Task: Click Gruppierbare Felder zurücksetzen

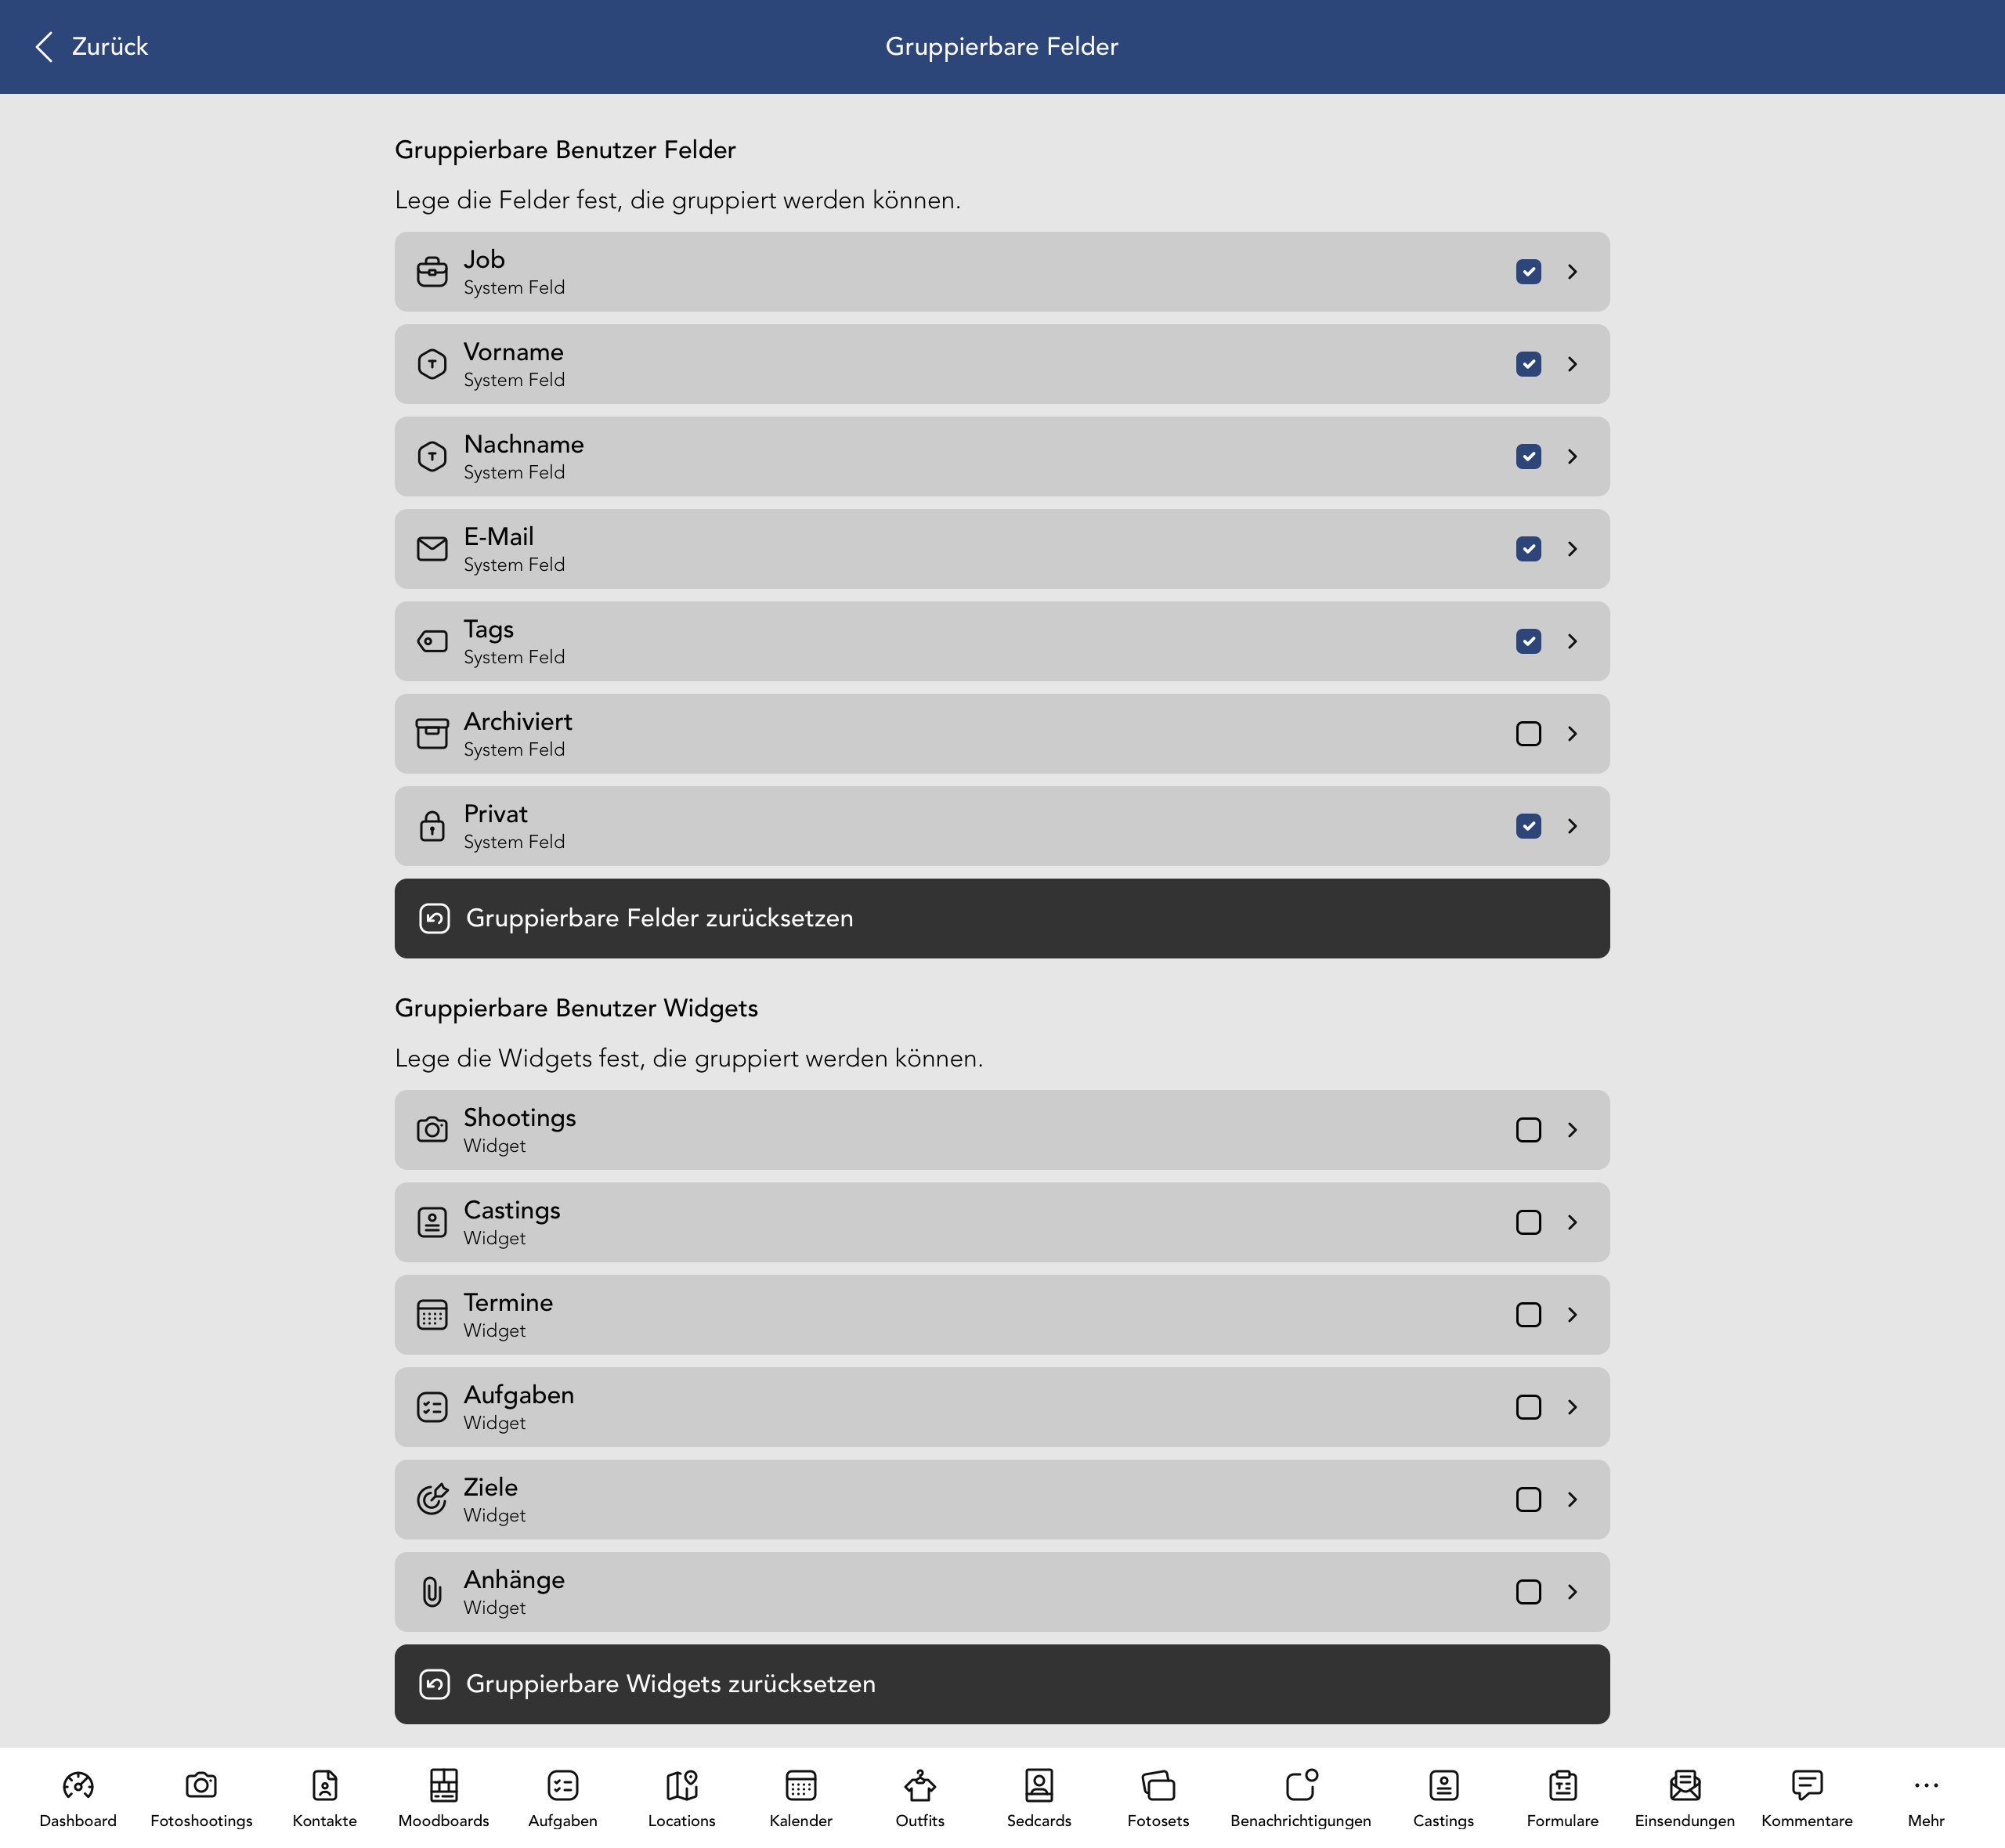Action: pos(1002,918)
